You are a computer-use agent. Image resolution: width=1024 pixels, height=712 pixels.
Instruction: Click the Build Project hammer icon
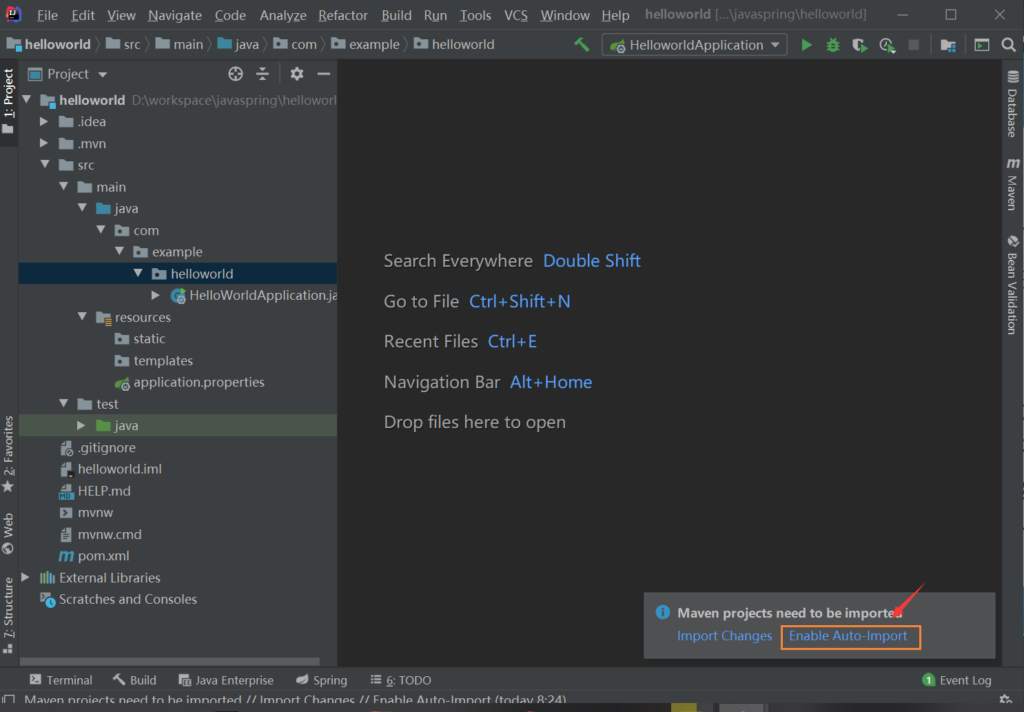pos(581,44)
